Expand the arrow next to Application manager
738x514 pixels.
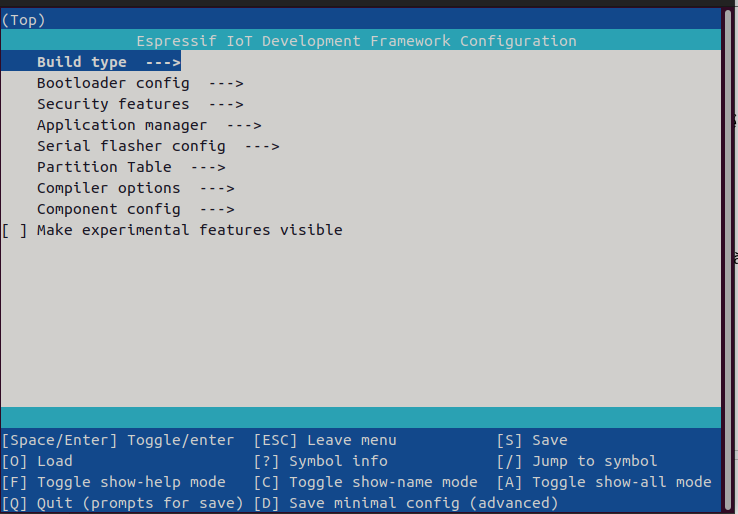point(244,125)
